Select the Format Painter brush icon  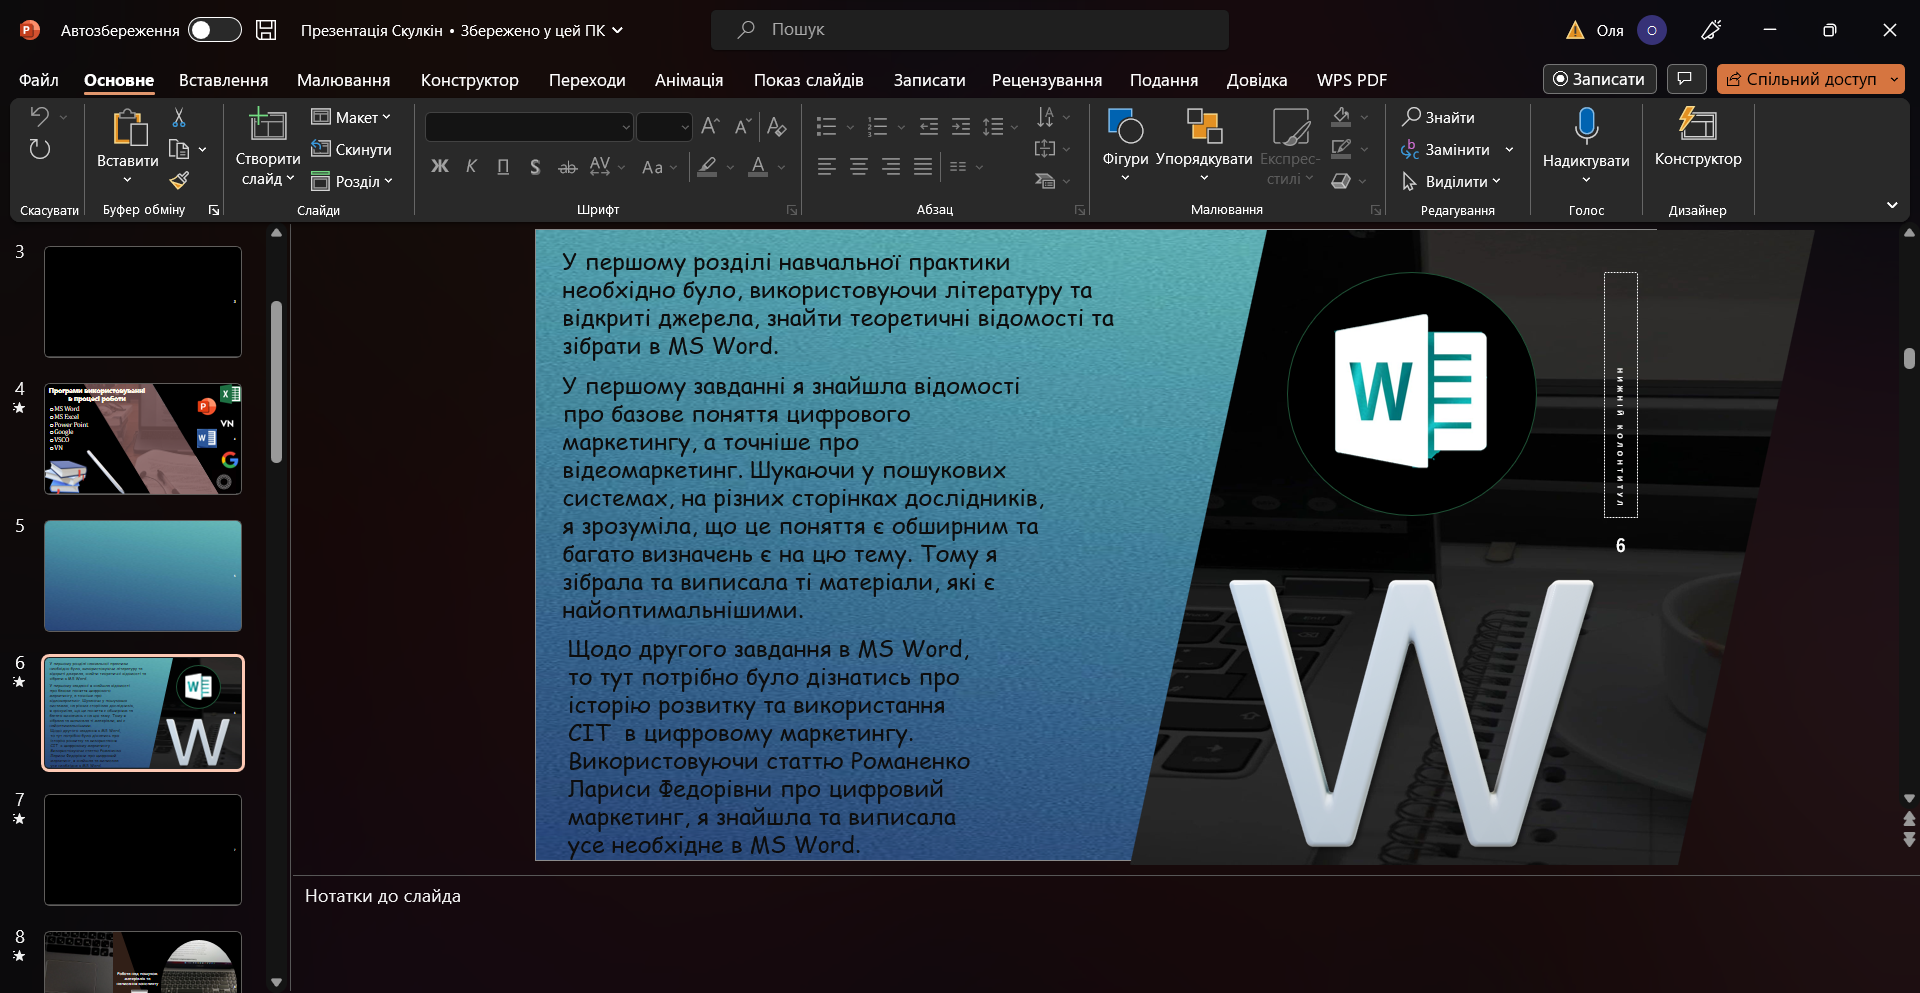pyautogui.click(x=179, y=180)
